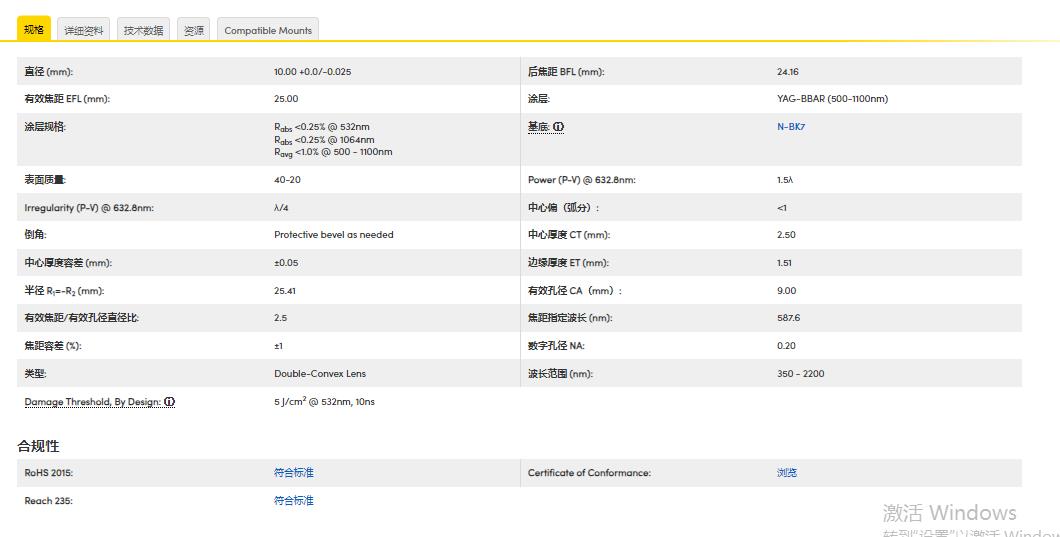Switch to the 规格 tab

pyautogui.click(x=34, y=29)
